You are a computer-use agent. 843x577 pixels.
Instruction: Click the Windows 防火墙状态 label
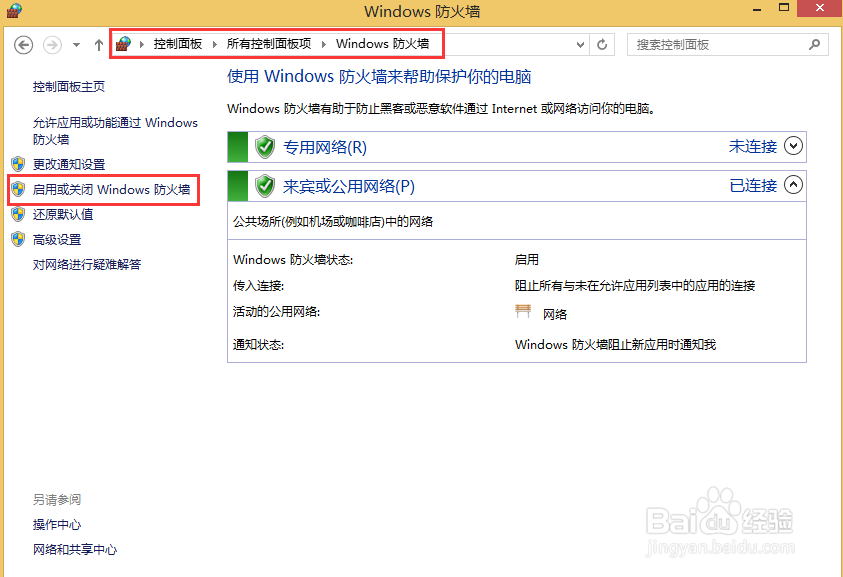coord(293,260)
